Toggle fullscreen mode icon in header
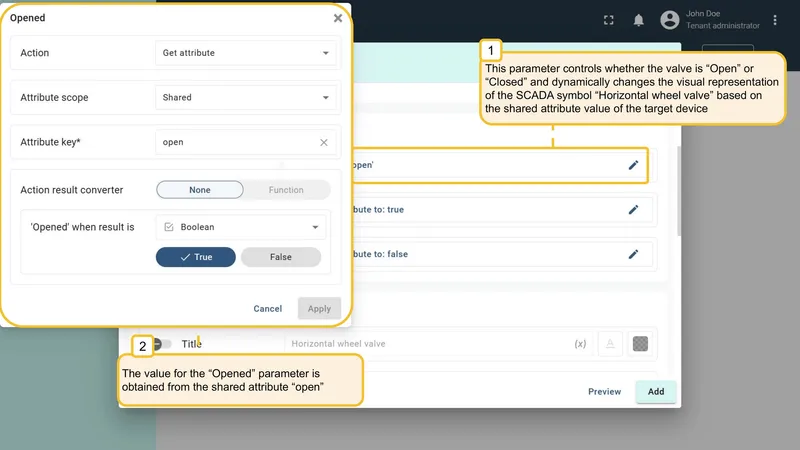Viewport: 800px width, 450px height. pyautogui.click(x=608, y=20)
